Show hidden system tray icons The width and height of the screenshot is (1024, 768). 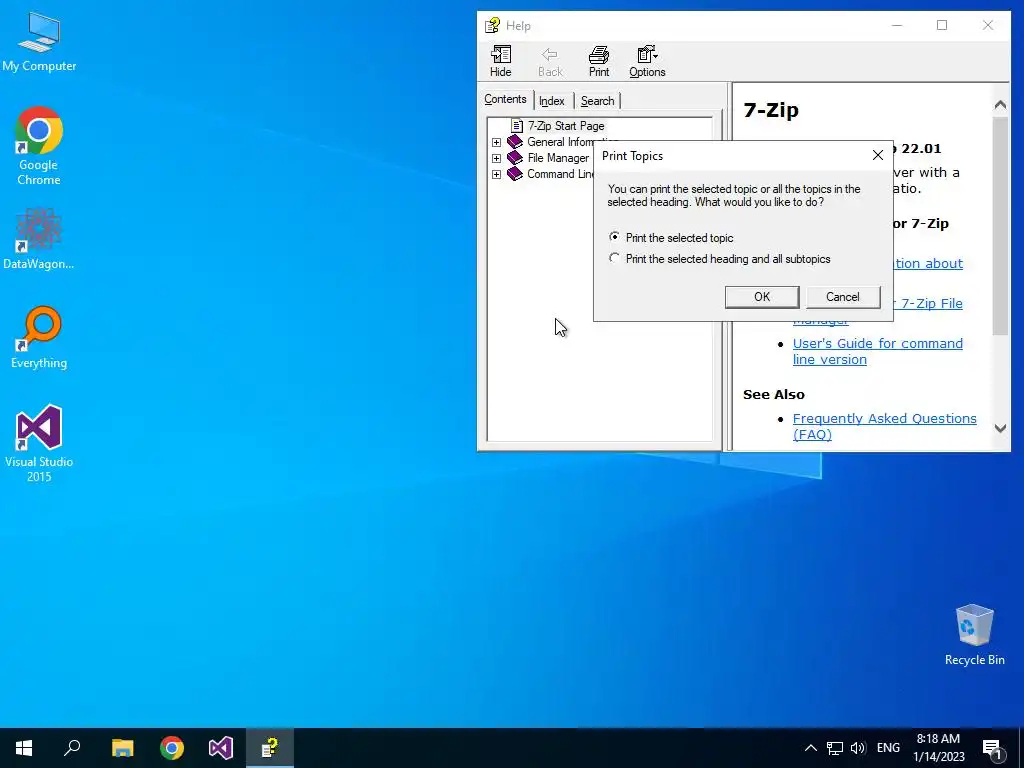point(810,748)
